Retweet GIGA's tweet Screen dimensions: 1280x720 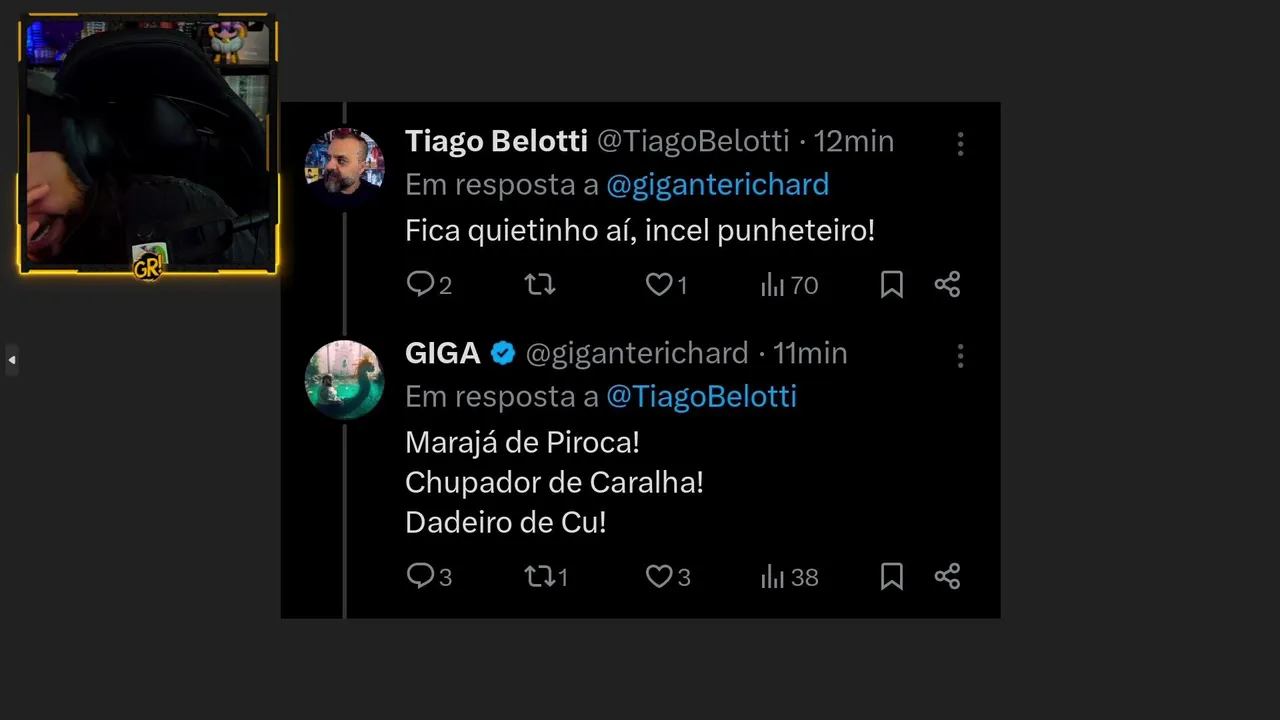[540, 576]
